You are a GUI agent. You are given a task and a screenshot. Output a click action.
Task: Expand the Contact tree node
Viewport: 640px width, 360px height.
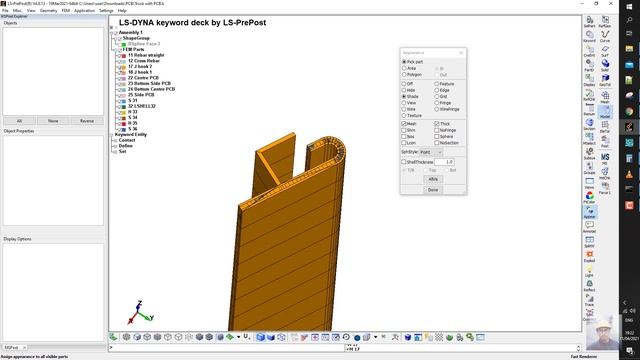(116, 140)
